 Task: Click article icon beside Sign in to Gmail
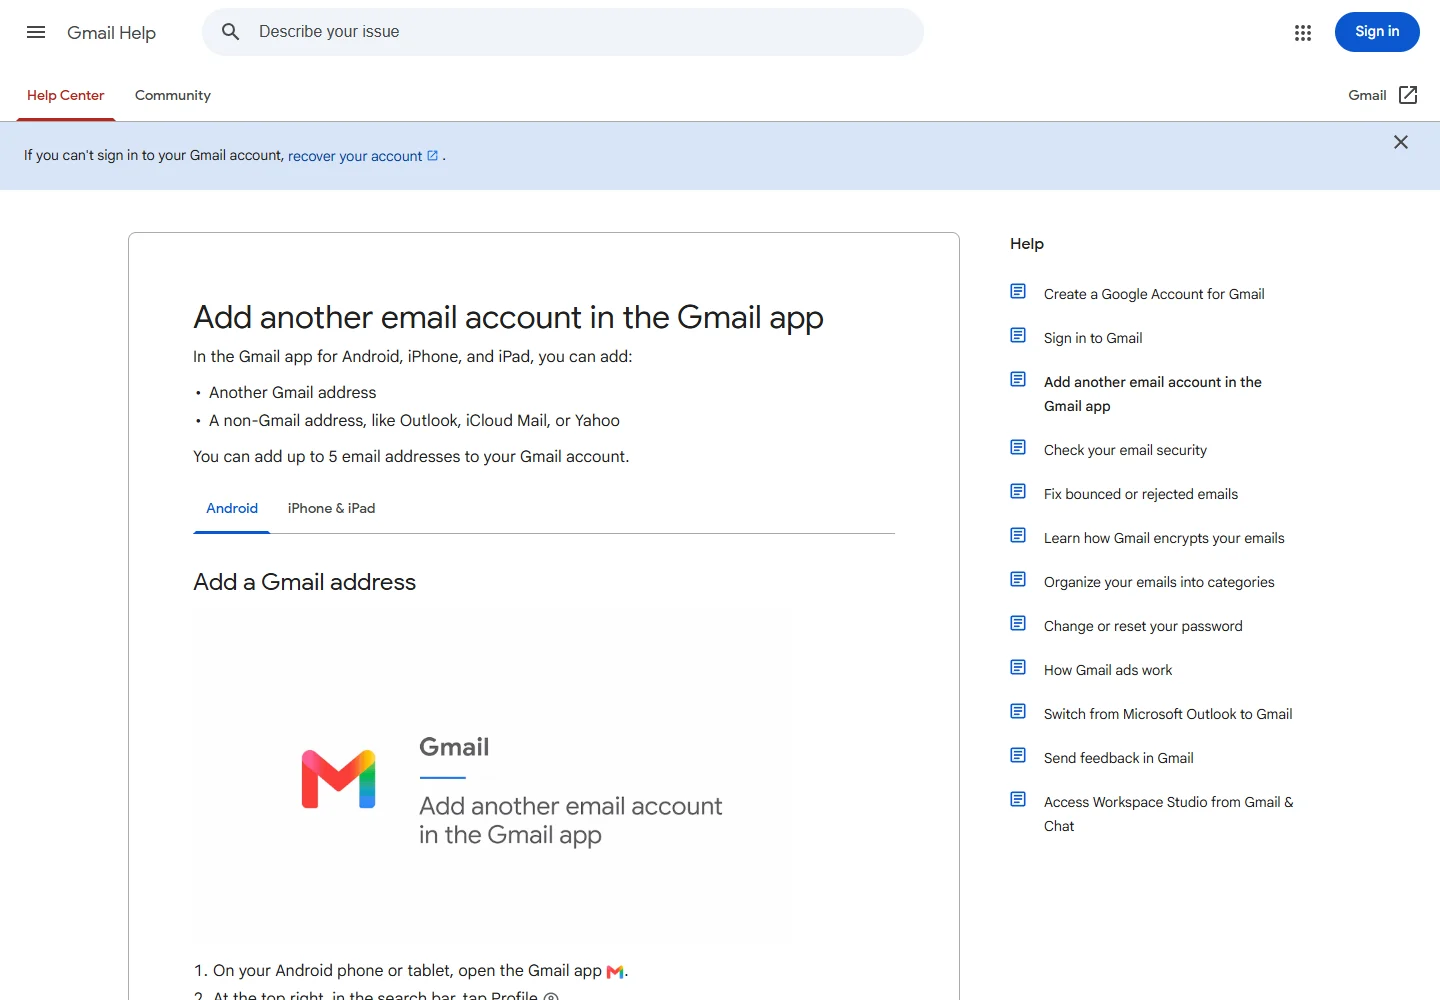pos(1018,335)
